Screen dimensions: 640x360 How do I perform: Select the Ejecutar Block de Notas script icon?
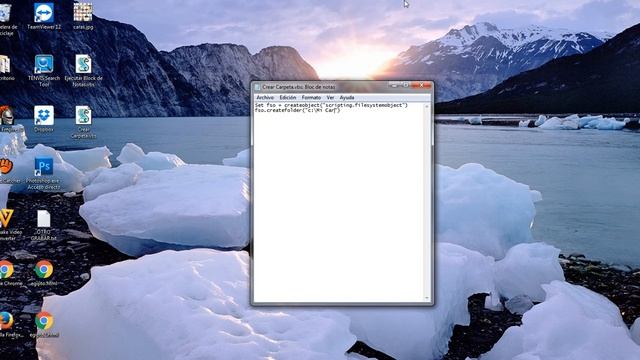click(x=83, y=70)
